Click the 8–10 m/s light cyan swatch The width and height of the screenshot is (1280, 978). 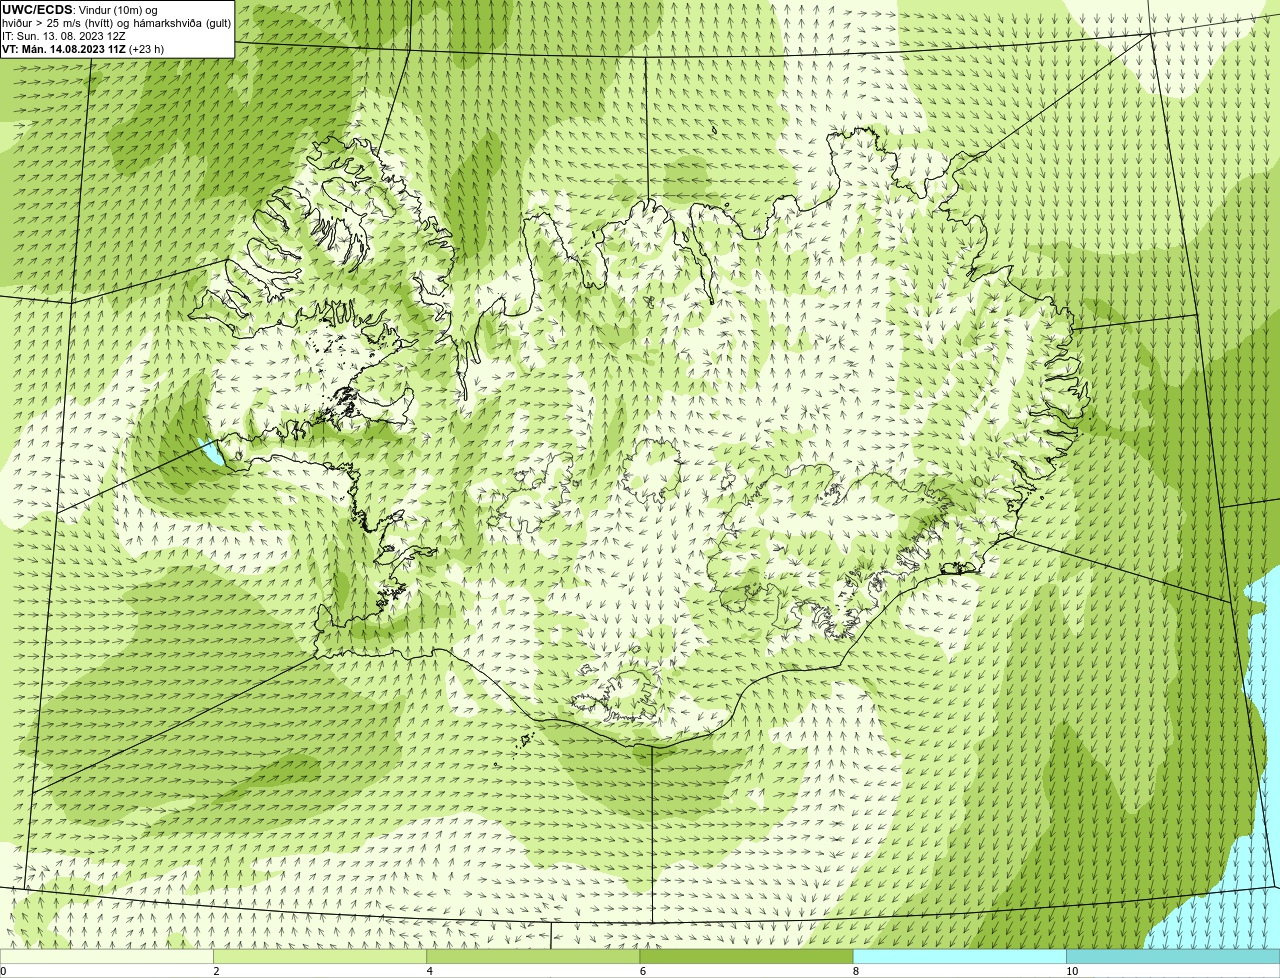[x=959, y=956]
